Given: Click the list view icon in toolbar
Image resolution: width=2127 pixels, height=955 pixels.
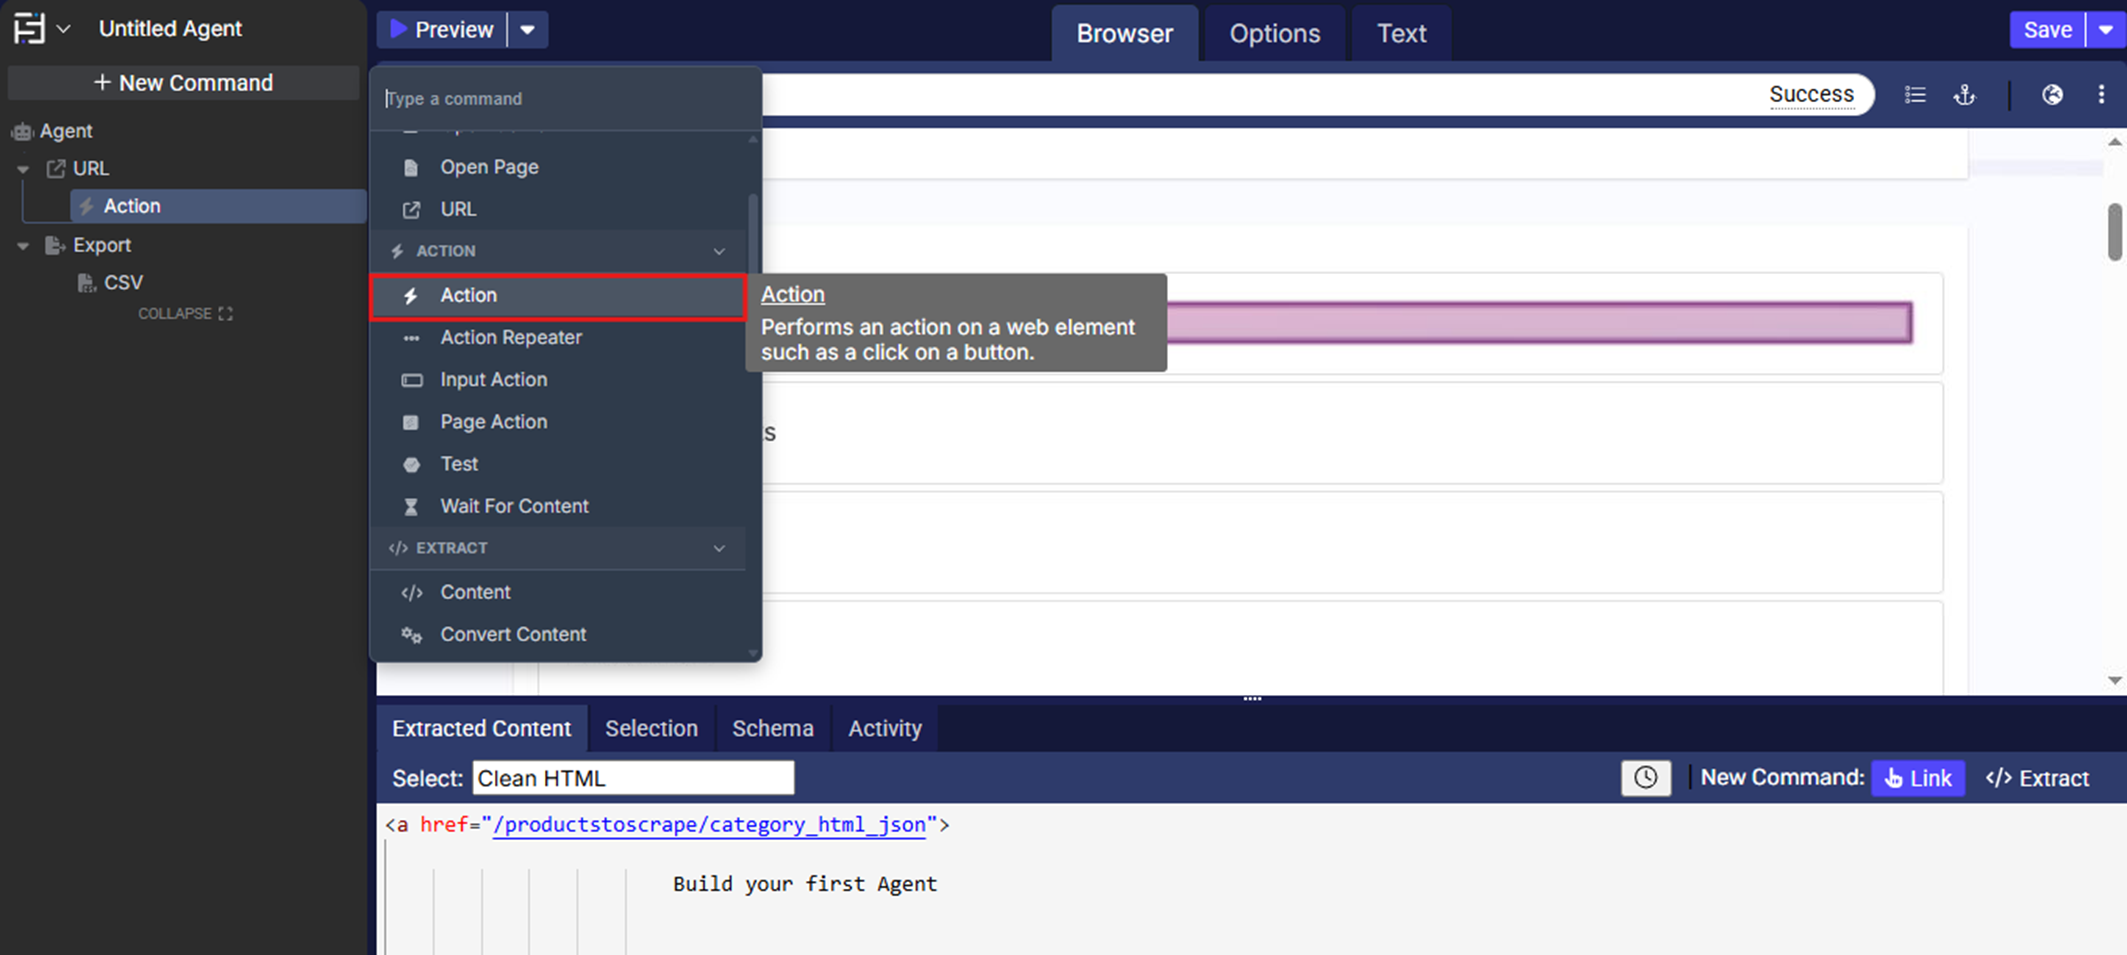Looking at the screenshot, I should 1915,95.
